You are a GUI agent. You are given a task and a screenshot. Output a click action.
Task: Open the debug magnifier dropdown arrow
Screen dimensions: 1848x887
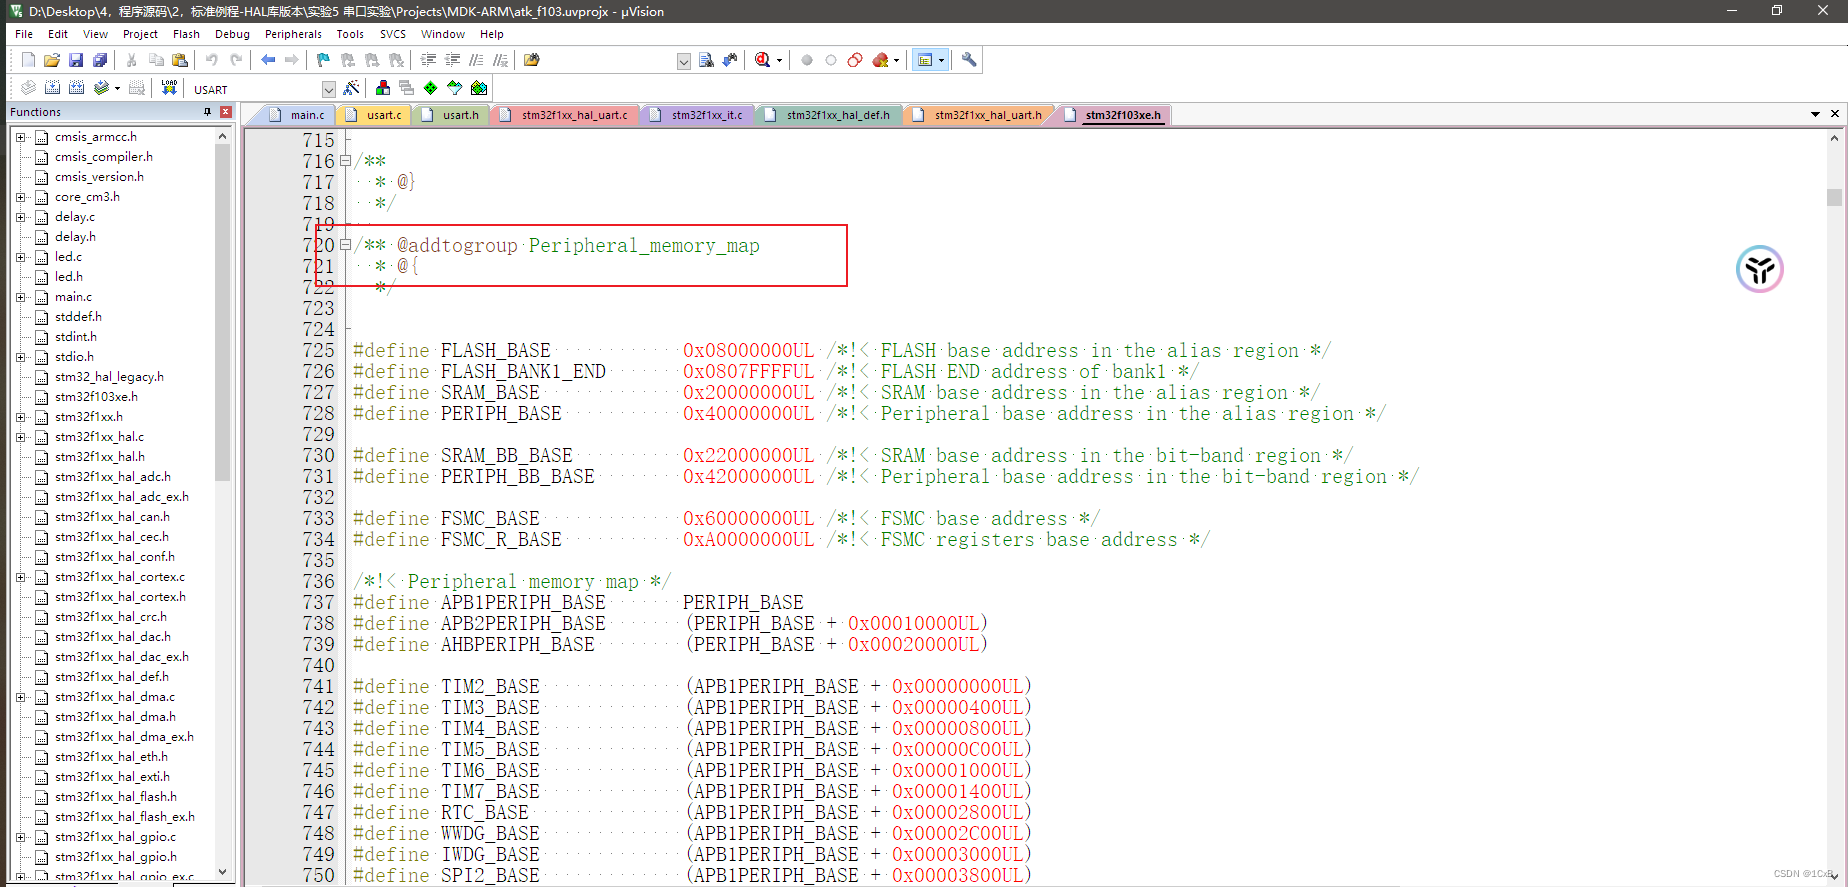(779, 60)
